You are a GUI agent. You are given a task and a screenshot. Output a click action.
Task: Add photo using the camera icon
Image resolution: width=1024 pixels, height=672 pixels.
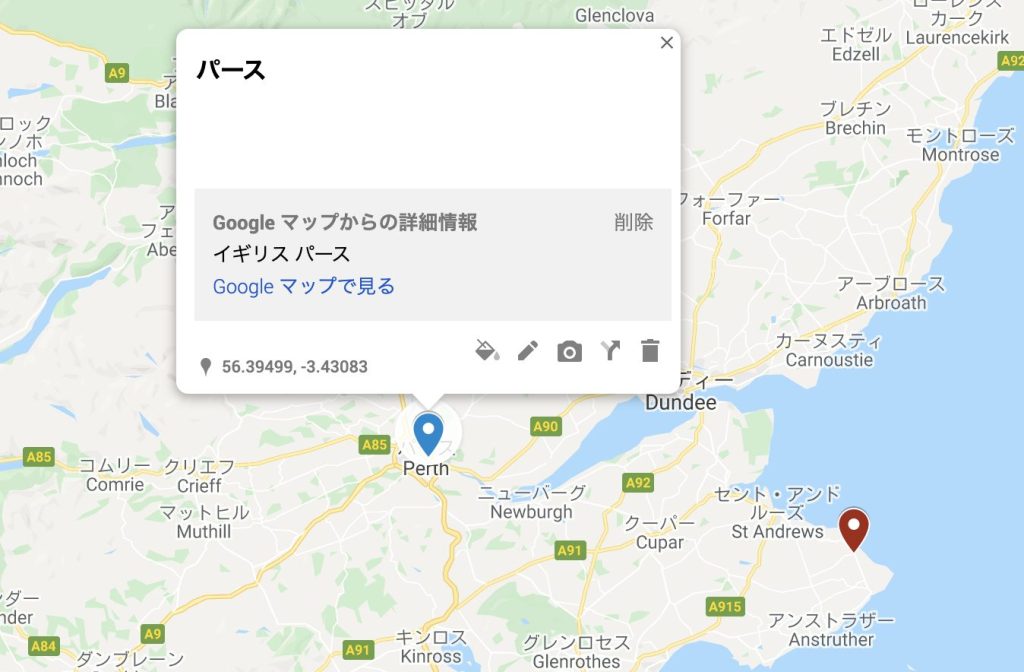(x=569, y=351)
